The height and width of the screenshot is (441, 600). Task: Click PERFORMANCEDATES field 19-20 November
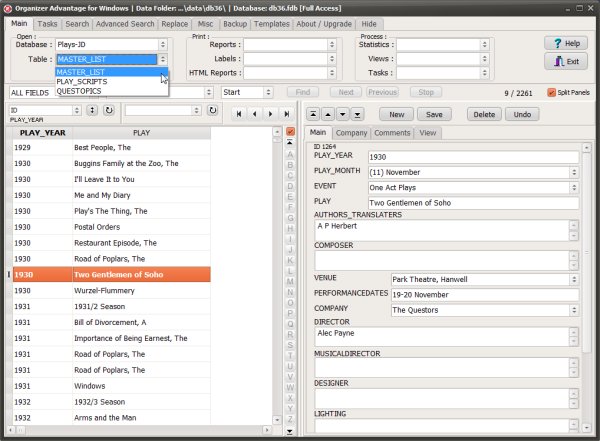pyautogui.click(x=485, y=295)
